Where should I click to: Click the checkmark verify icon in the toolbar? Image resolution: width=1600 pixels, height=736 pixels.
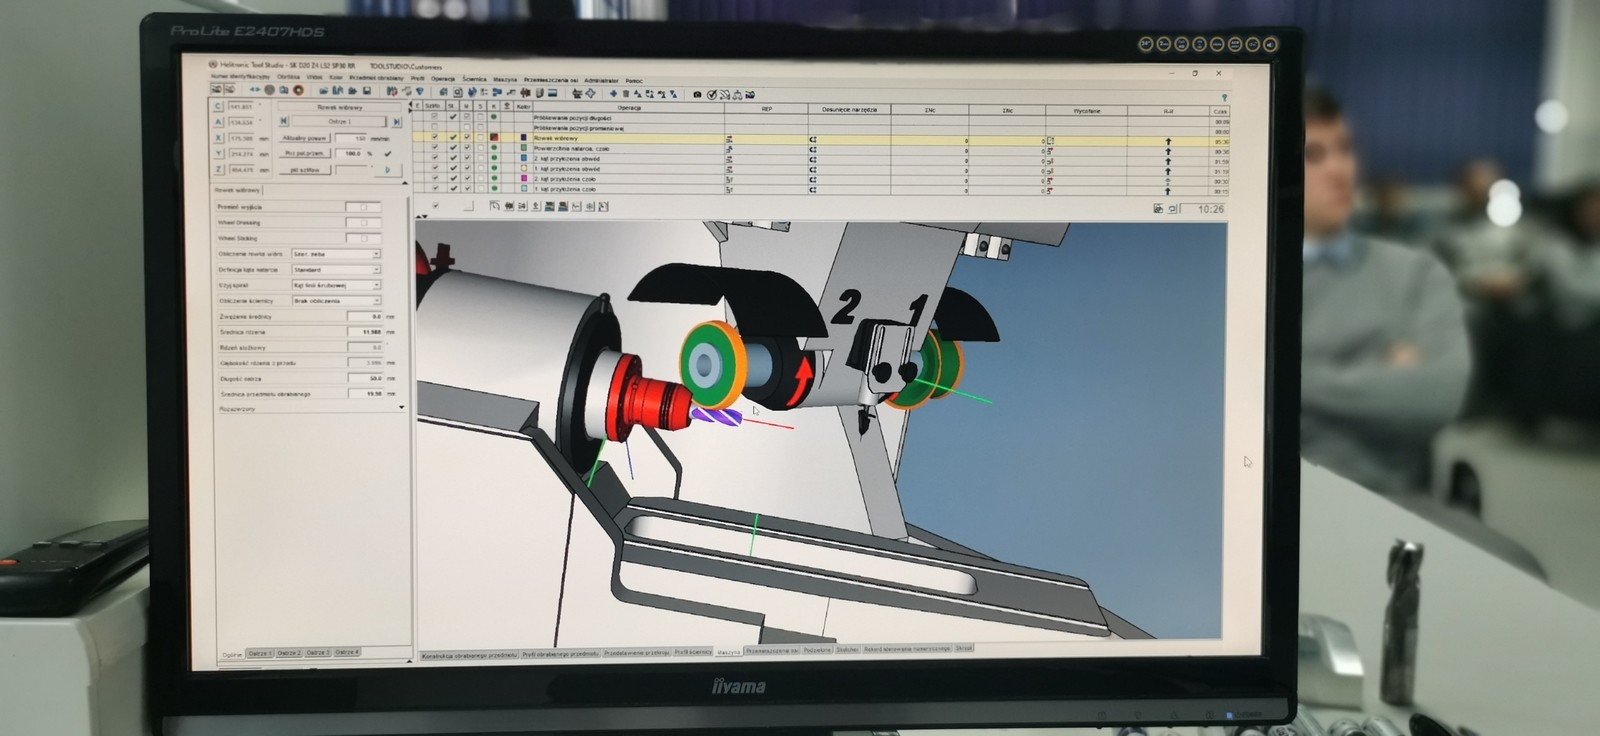click(711, 95)
